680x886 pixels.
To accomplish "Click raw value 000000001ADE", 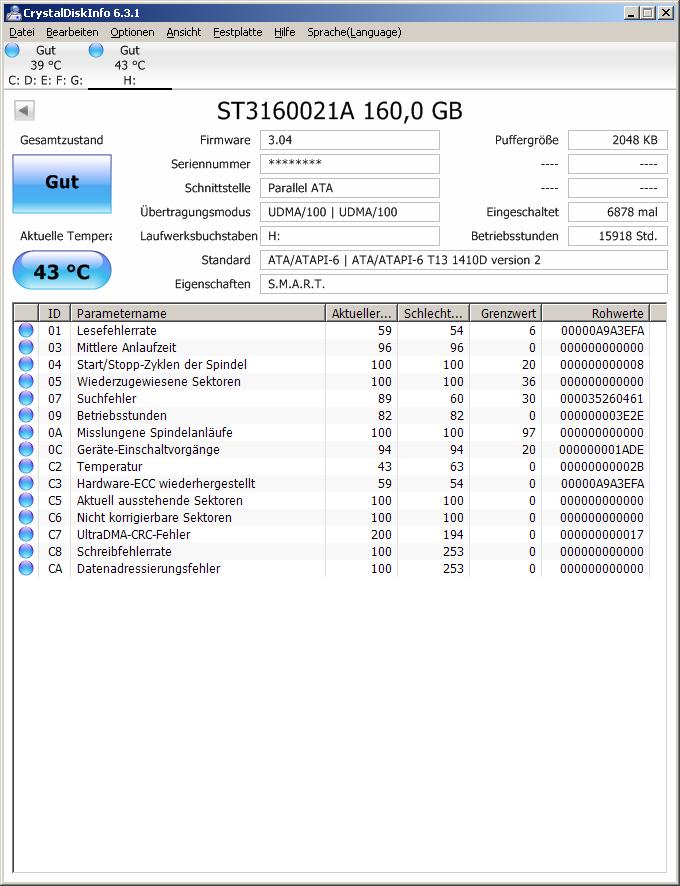I will [x=601, y=449].
